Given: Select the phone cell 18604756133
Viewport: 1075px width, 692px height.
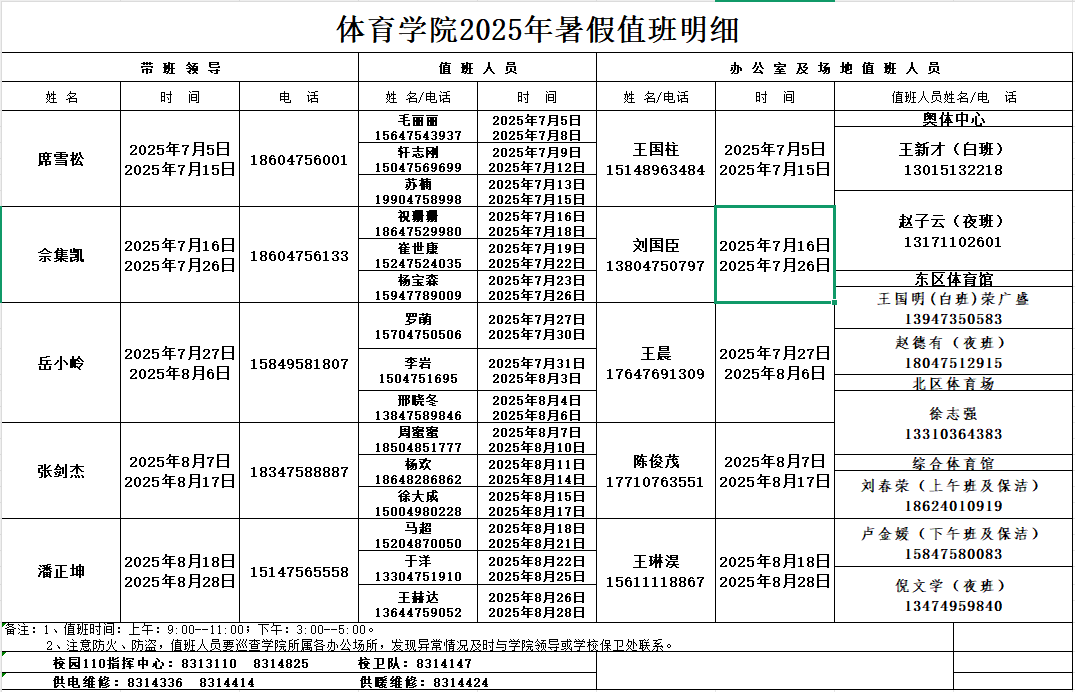Looking at the screenshot, I should pyautogui.click(x=299, y=256).
